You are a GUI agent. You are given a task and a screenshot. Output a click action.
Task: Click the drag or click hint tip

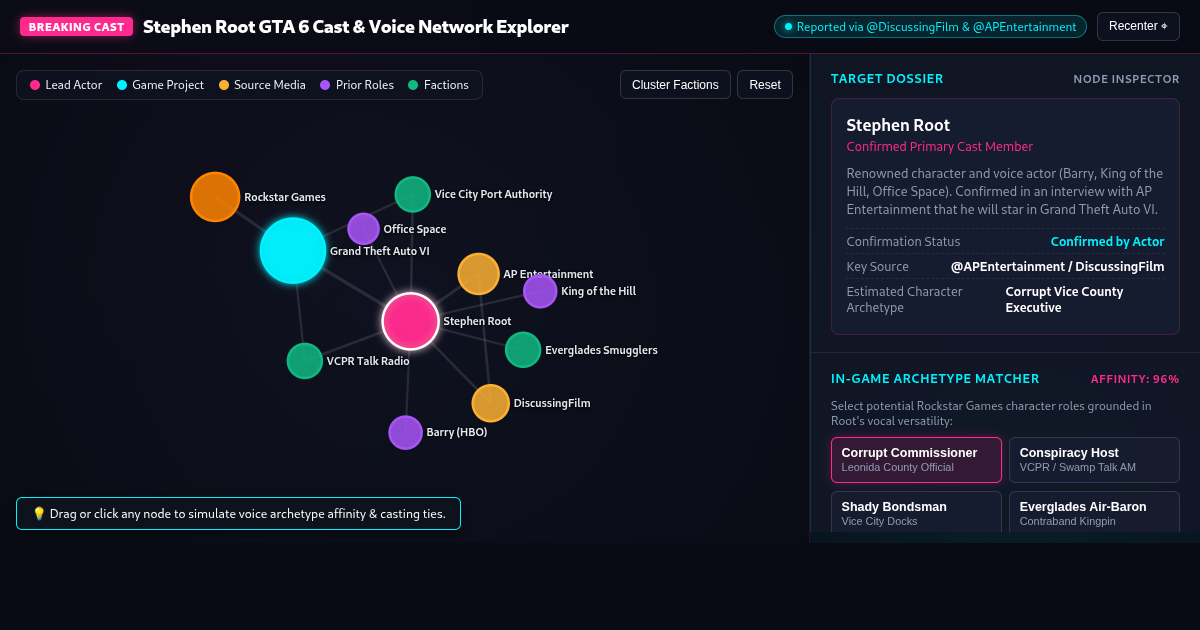[238, 513]
